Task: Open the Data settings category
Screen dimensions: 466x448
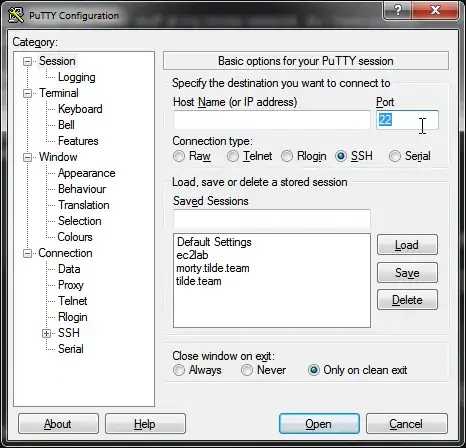Action: 69,269
